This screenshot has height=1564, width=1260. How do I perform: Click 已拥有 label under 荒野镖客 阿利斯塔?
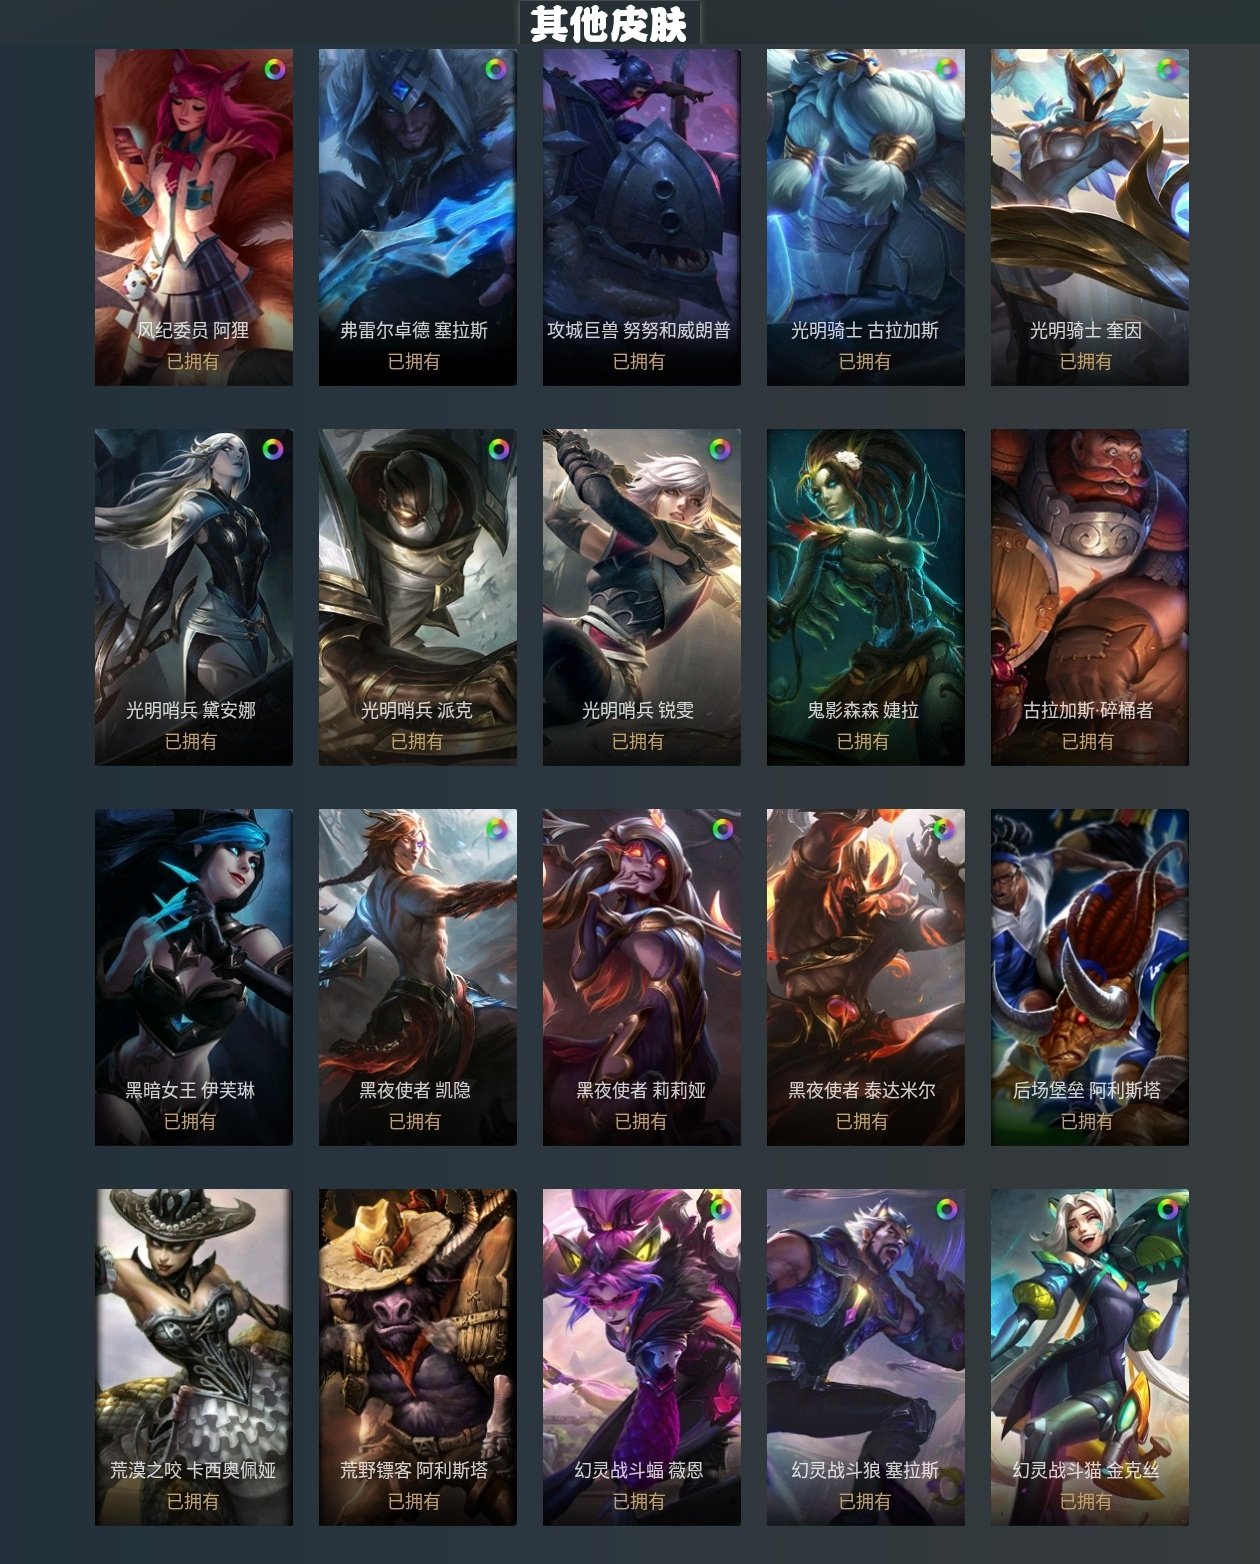coord(414,1501)
